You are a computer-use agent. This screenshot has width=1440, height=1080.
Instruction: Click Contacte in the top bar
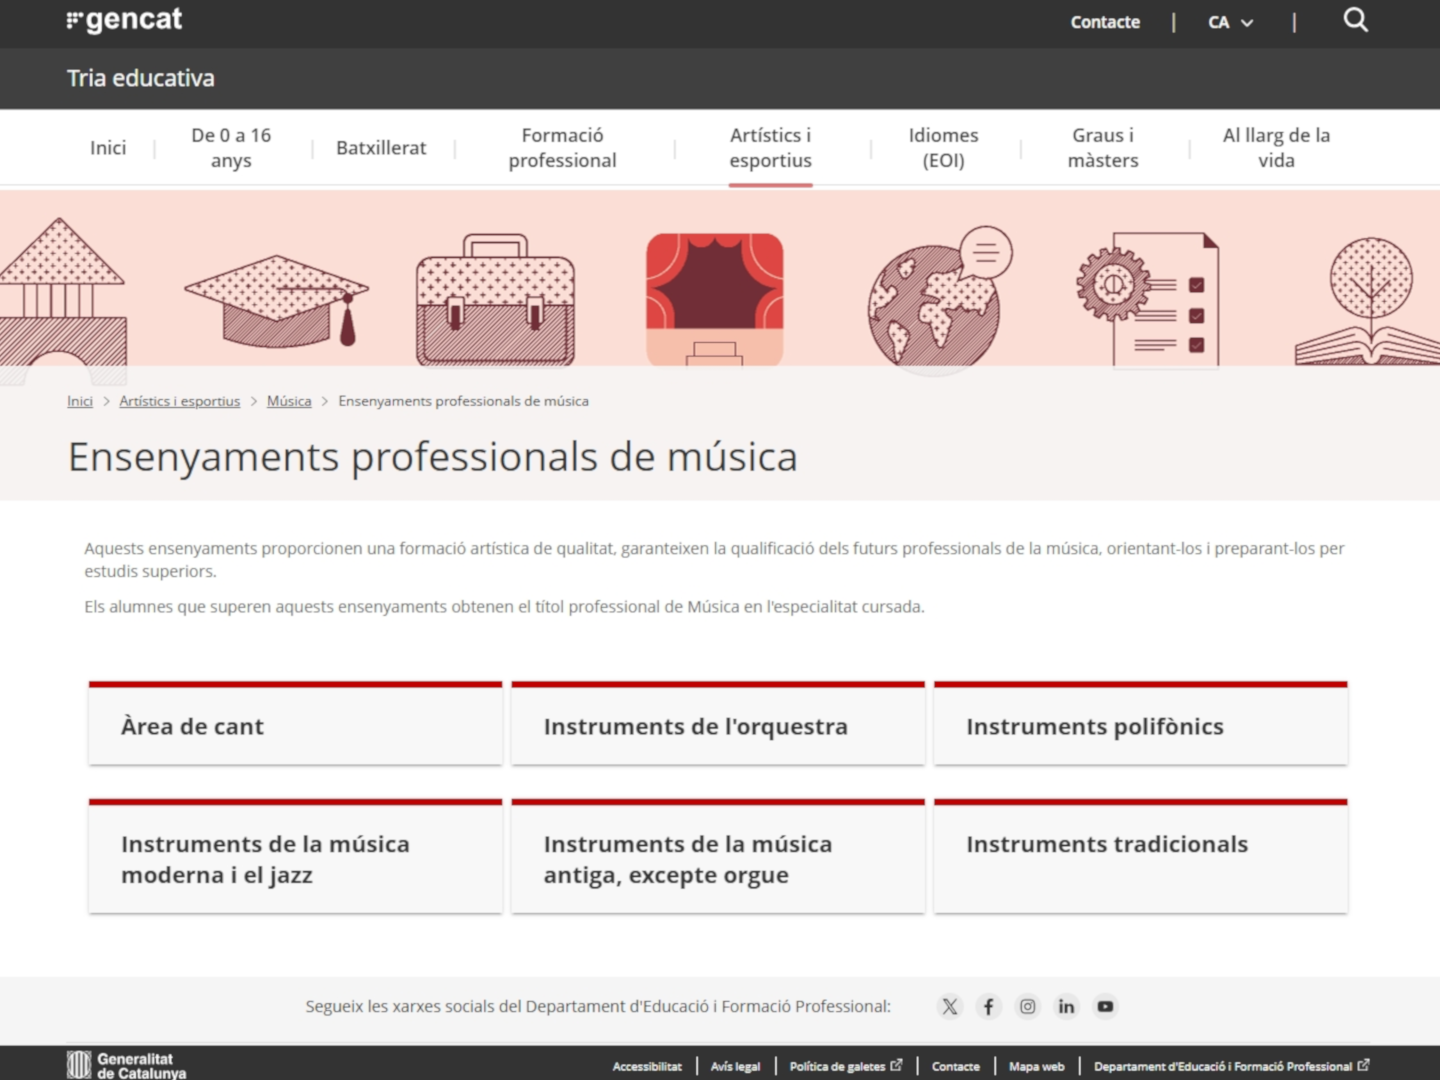point(1104,21)
